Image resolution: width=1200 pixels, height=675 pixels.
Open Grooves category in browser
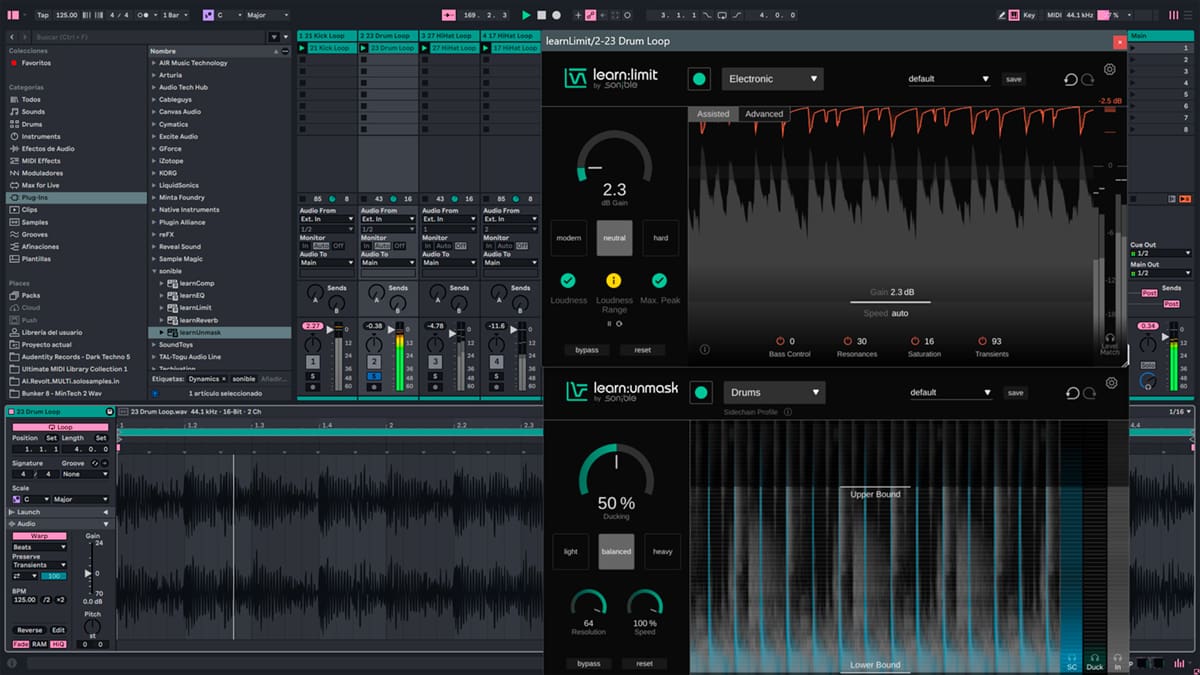pyautogui.click(x=34, y=234)
